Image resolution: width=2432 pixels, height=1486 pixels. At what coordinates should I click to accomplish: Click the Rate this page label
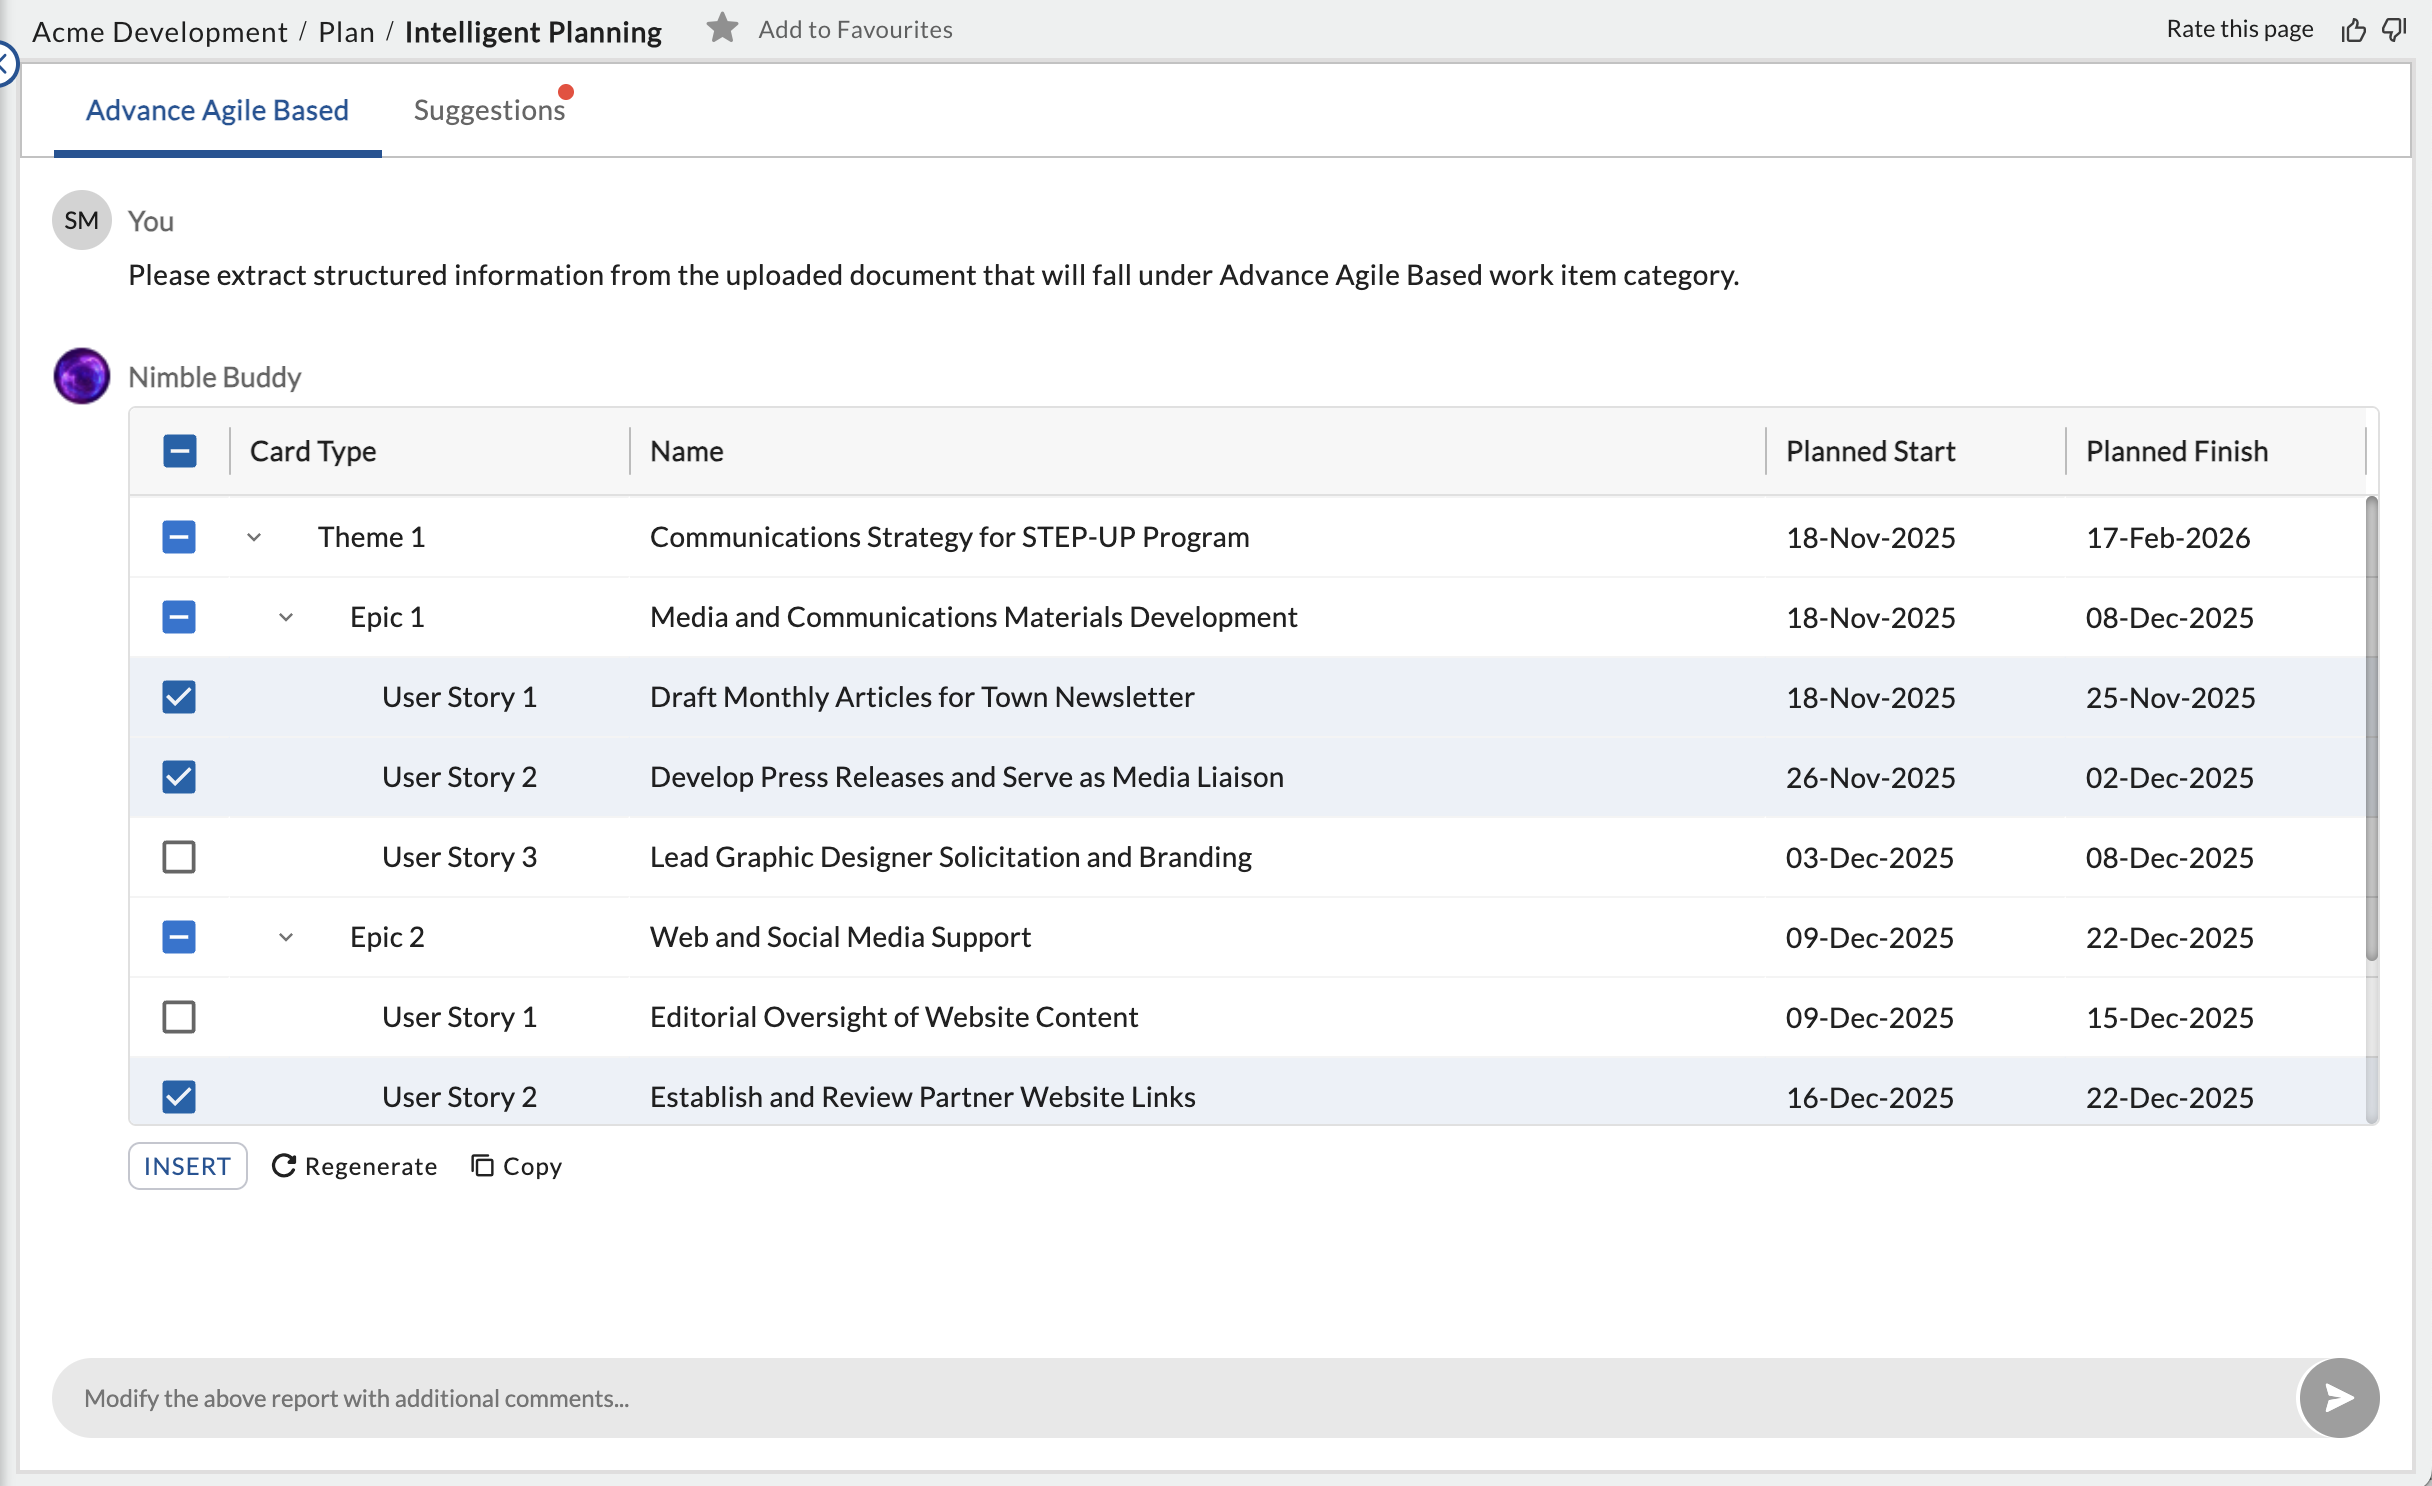point(2239,29)
